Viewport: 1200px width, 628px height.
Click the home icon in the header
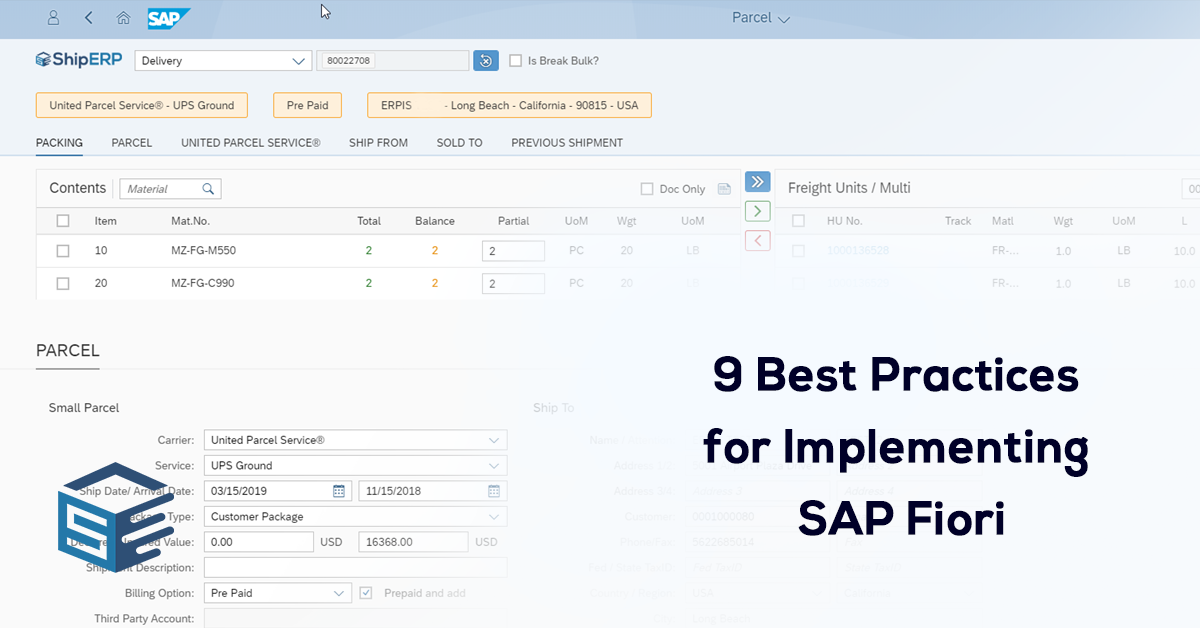coord(122,18)
